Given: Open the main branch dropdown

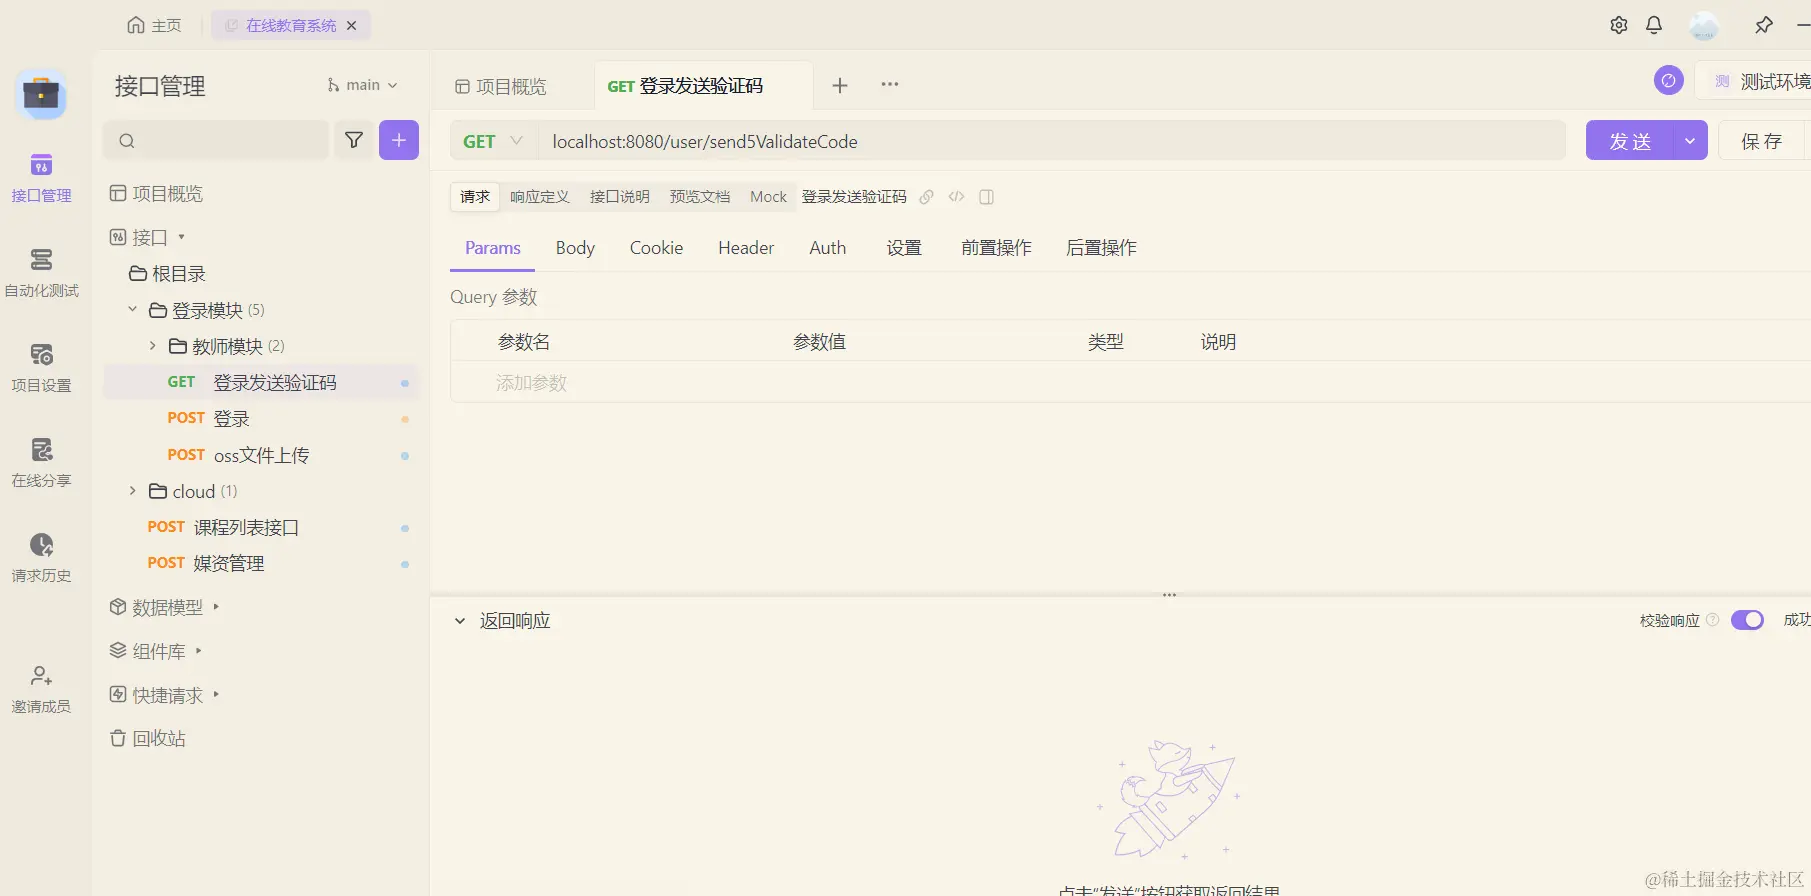Looking at the screenshot, I should (x=362, y=86).
